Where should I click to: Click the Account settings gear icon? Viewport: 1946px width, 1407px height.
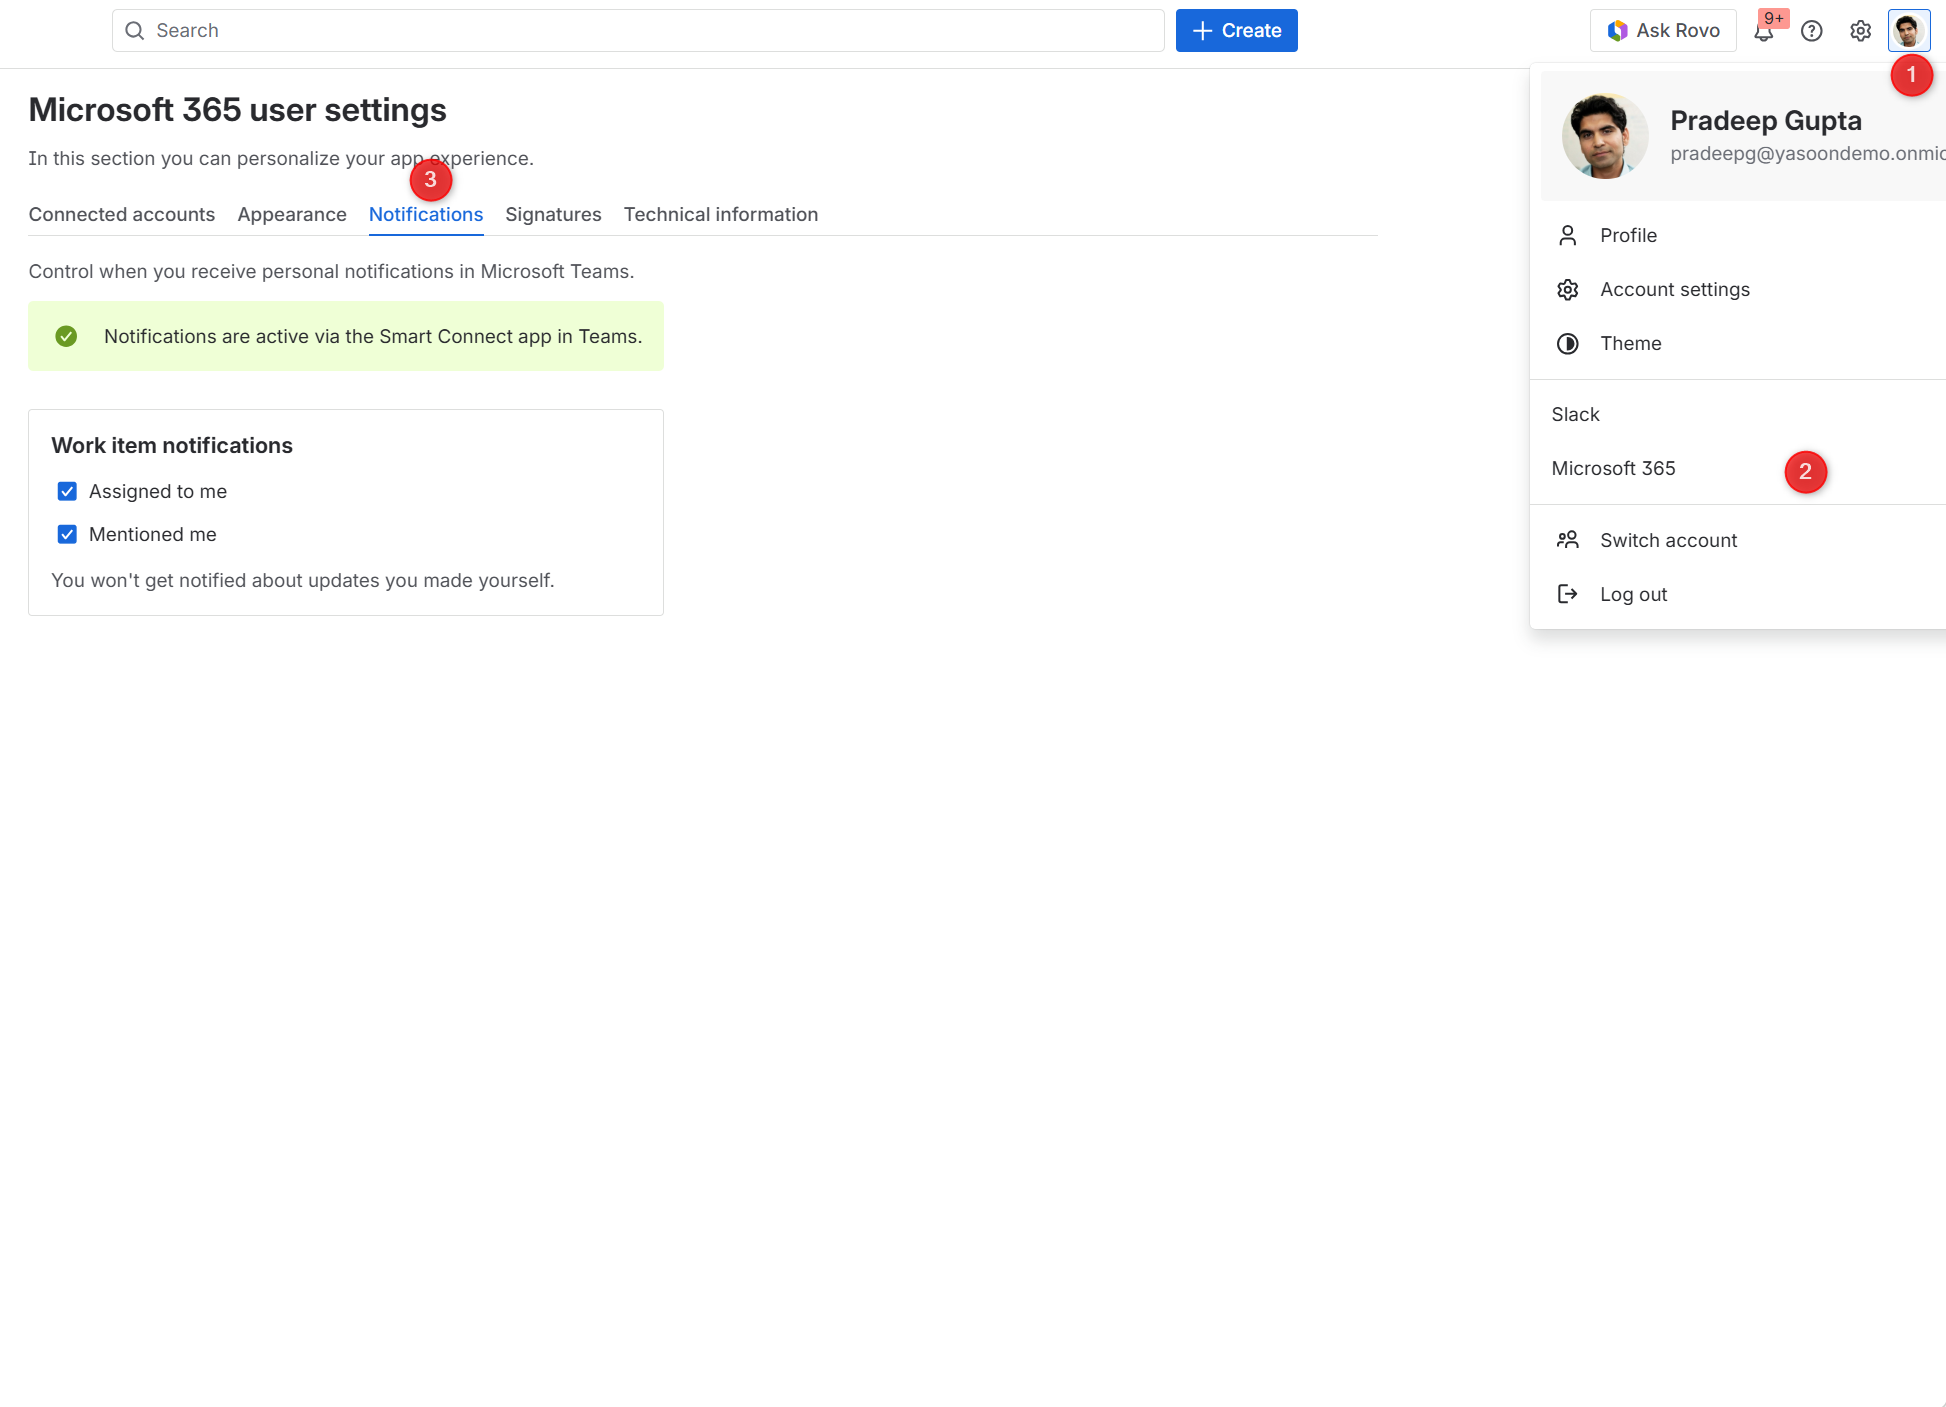pos(1567,289)
